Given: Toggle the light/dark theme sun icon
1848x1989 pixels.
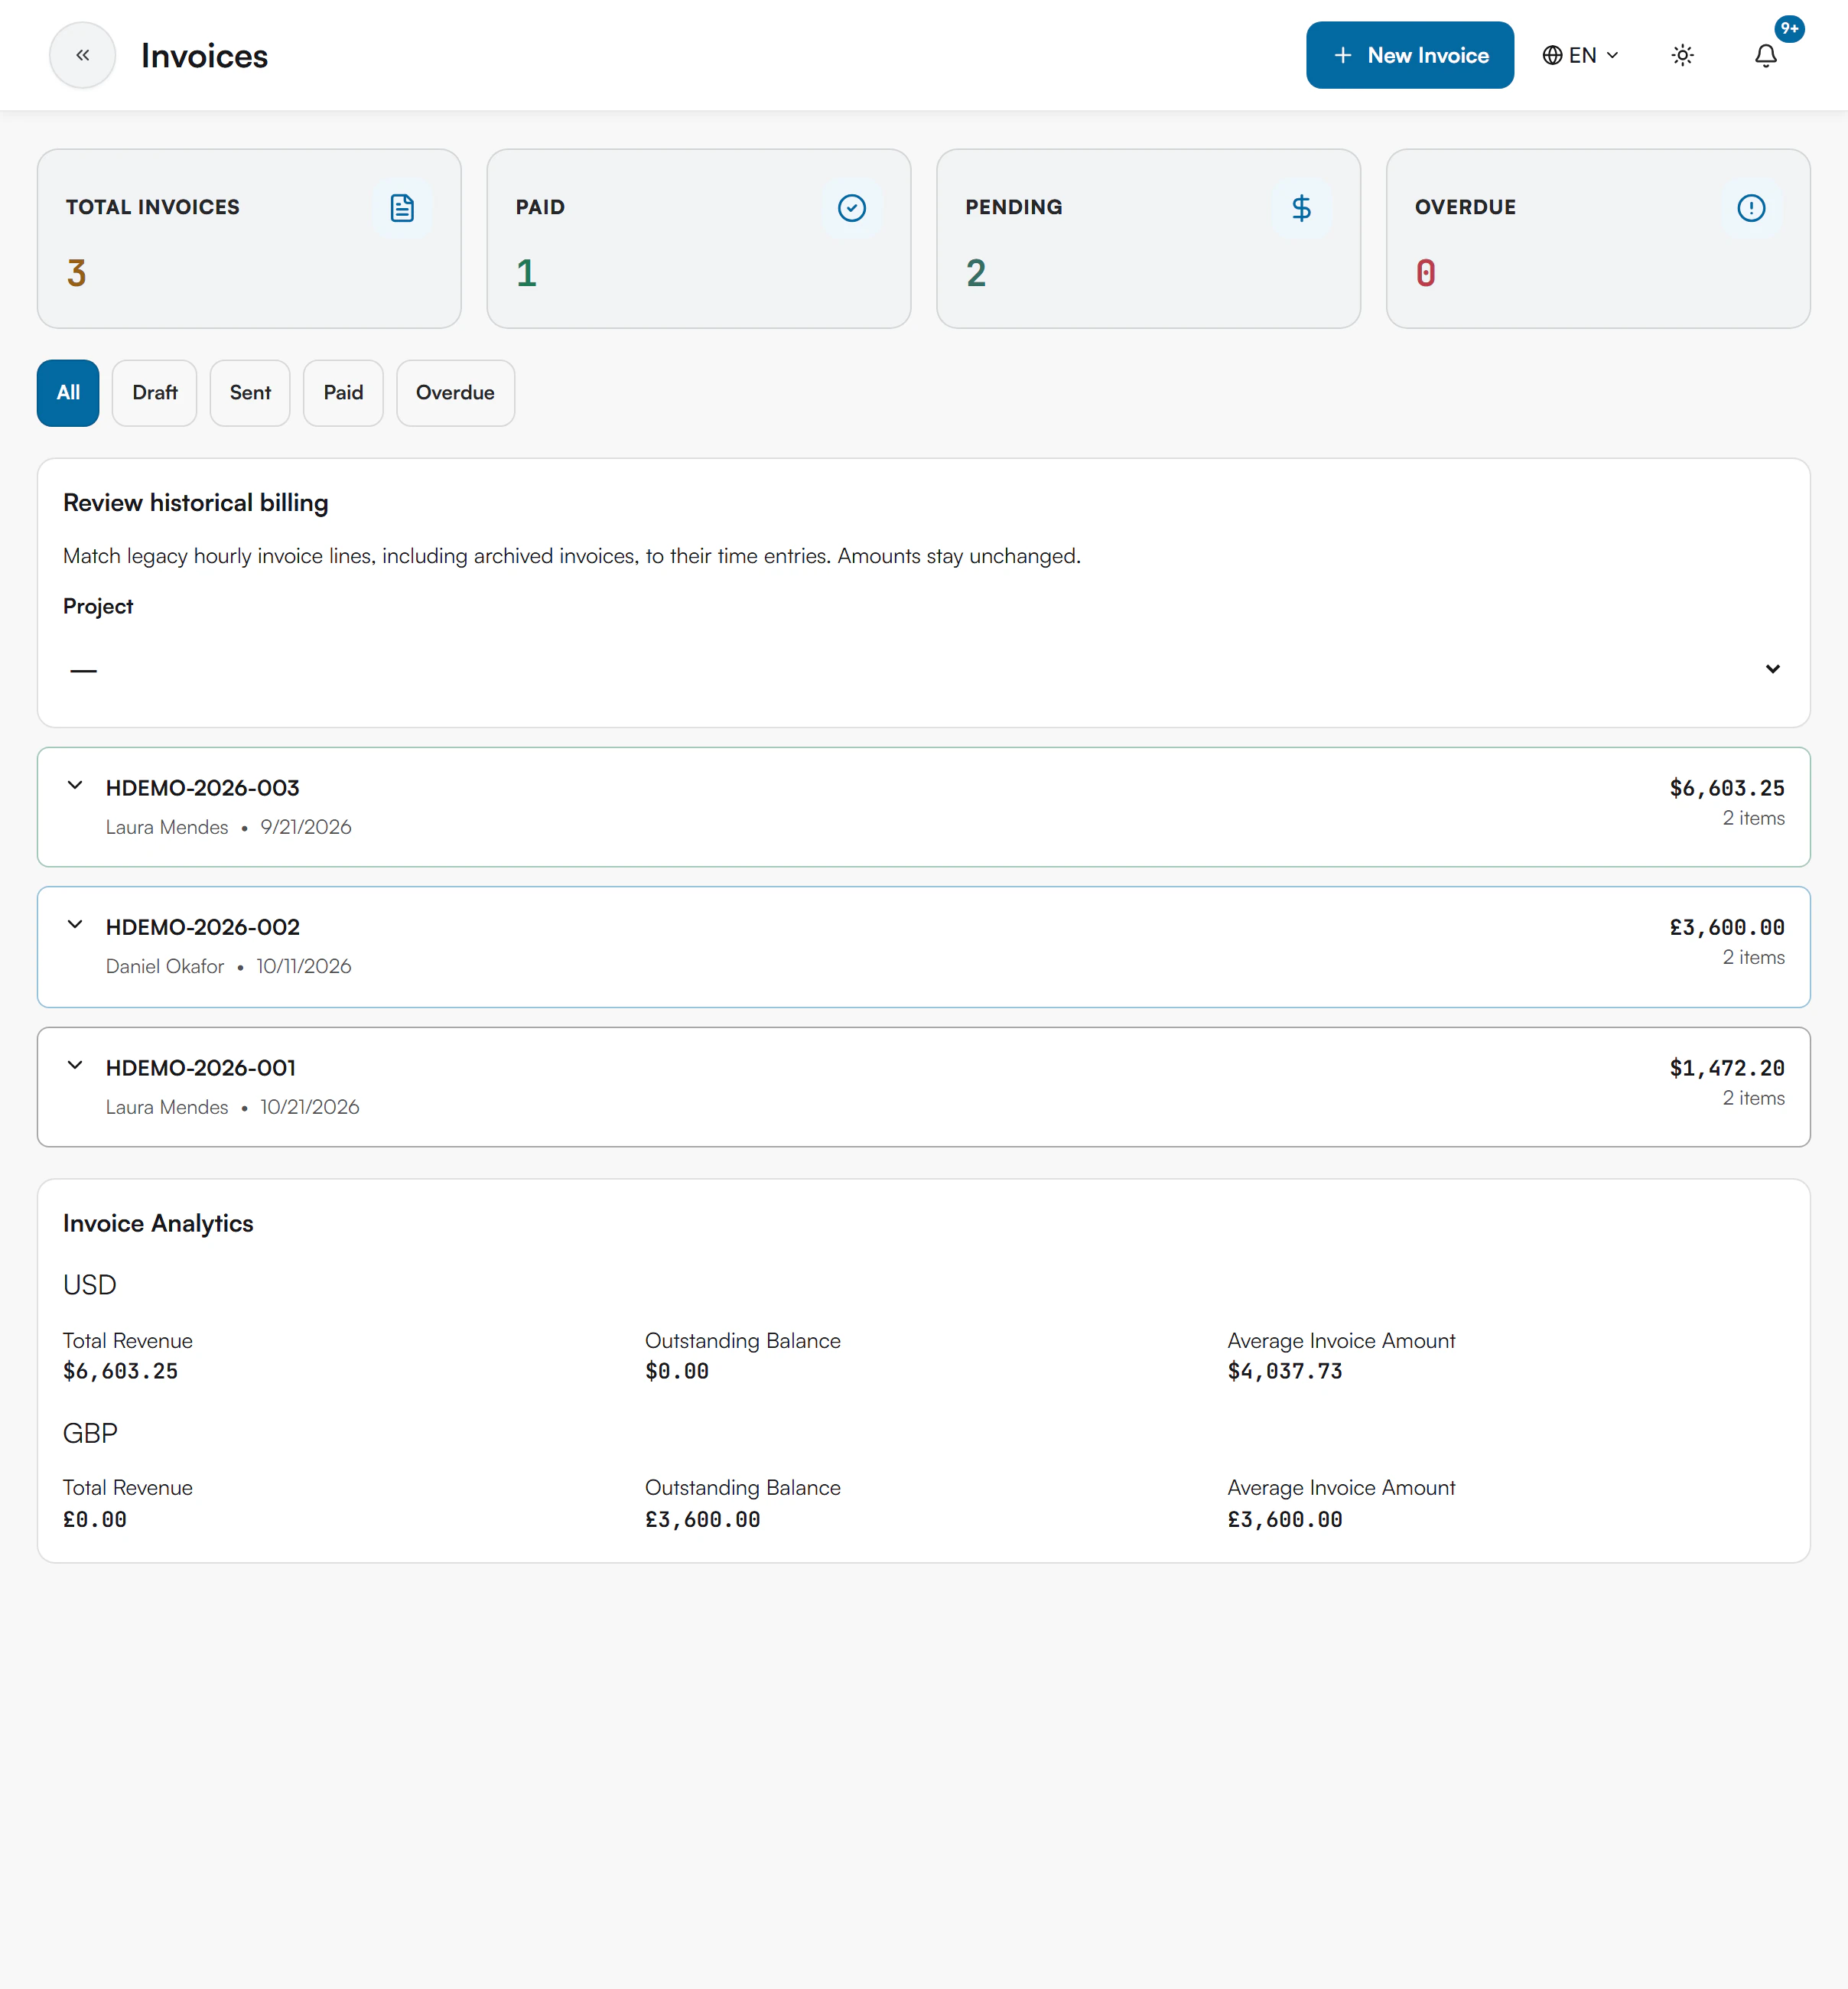Looking at the screenshot, I should [x=1682, y=55].
